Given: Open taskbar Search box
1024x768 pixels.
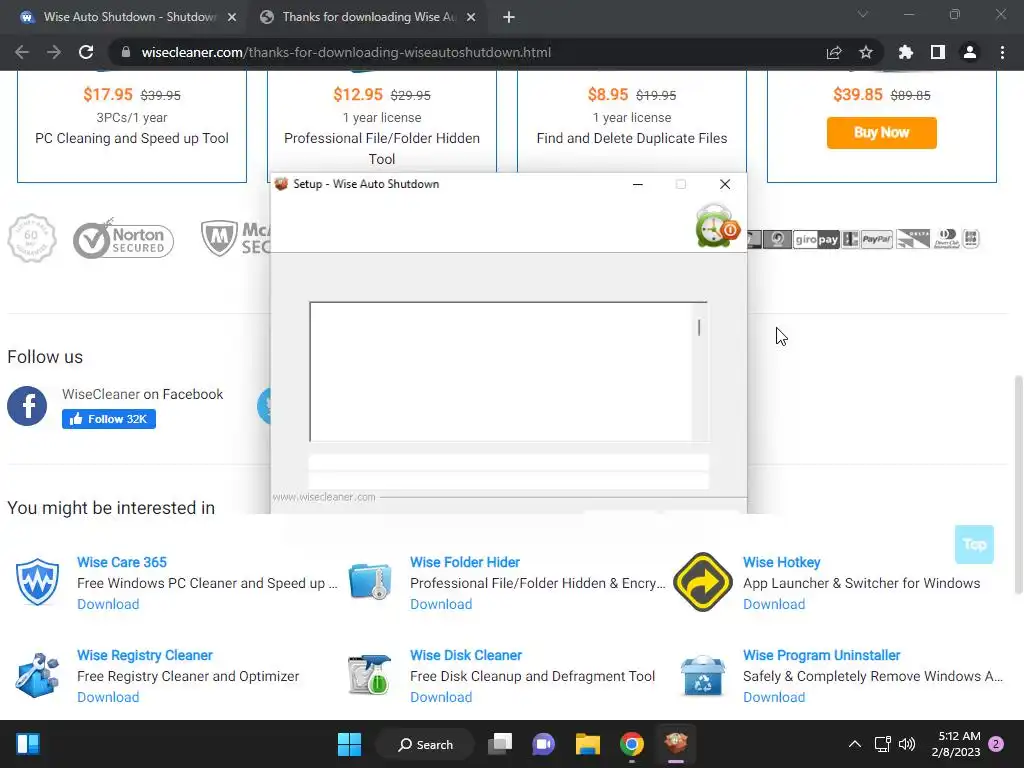Looking at the screenshot, I should pyautogui.click(x=426, y=744).
